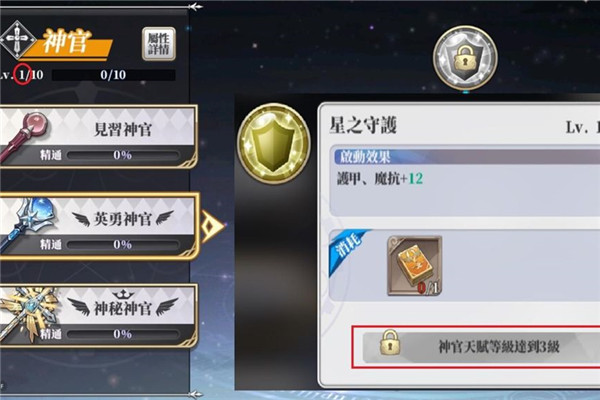The height and width of the screenshot is (400, 600).
Task: Click the 神官 class cross emblem icon
Action: pos(17,41)
